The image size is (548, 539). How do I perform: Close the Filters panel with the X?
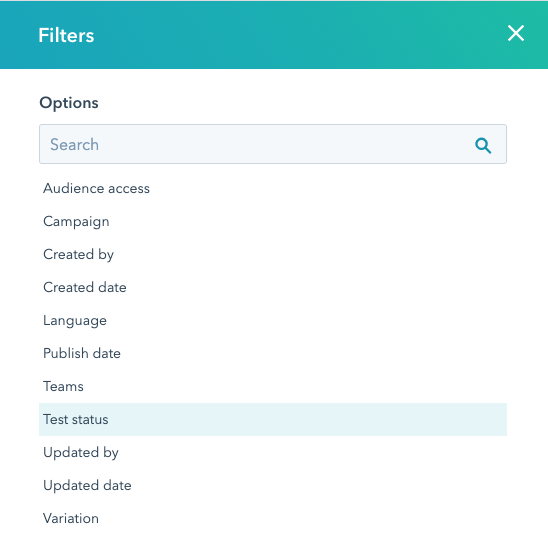(x=515, y=34)
